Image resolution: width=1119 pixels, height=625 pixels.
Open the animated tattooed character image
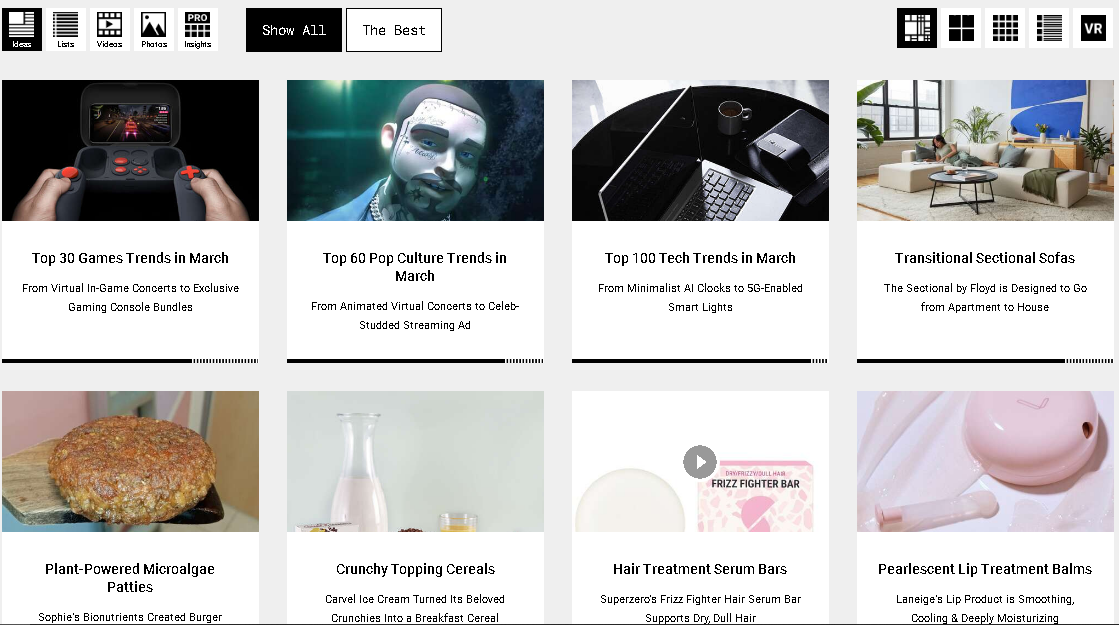[x=415, y=151]
